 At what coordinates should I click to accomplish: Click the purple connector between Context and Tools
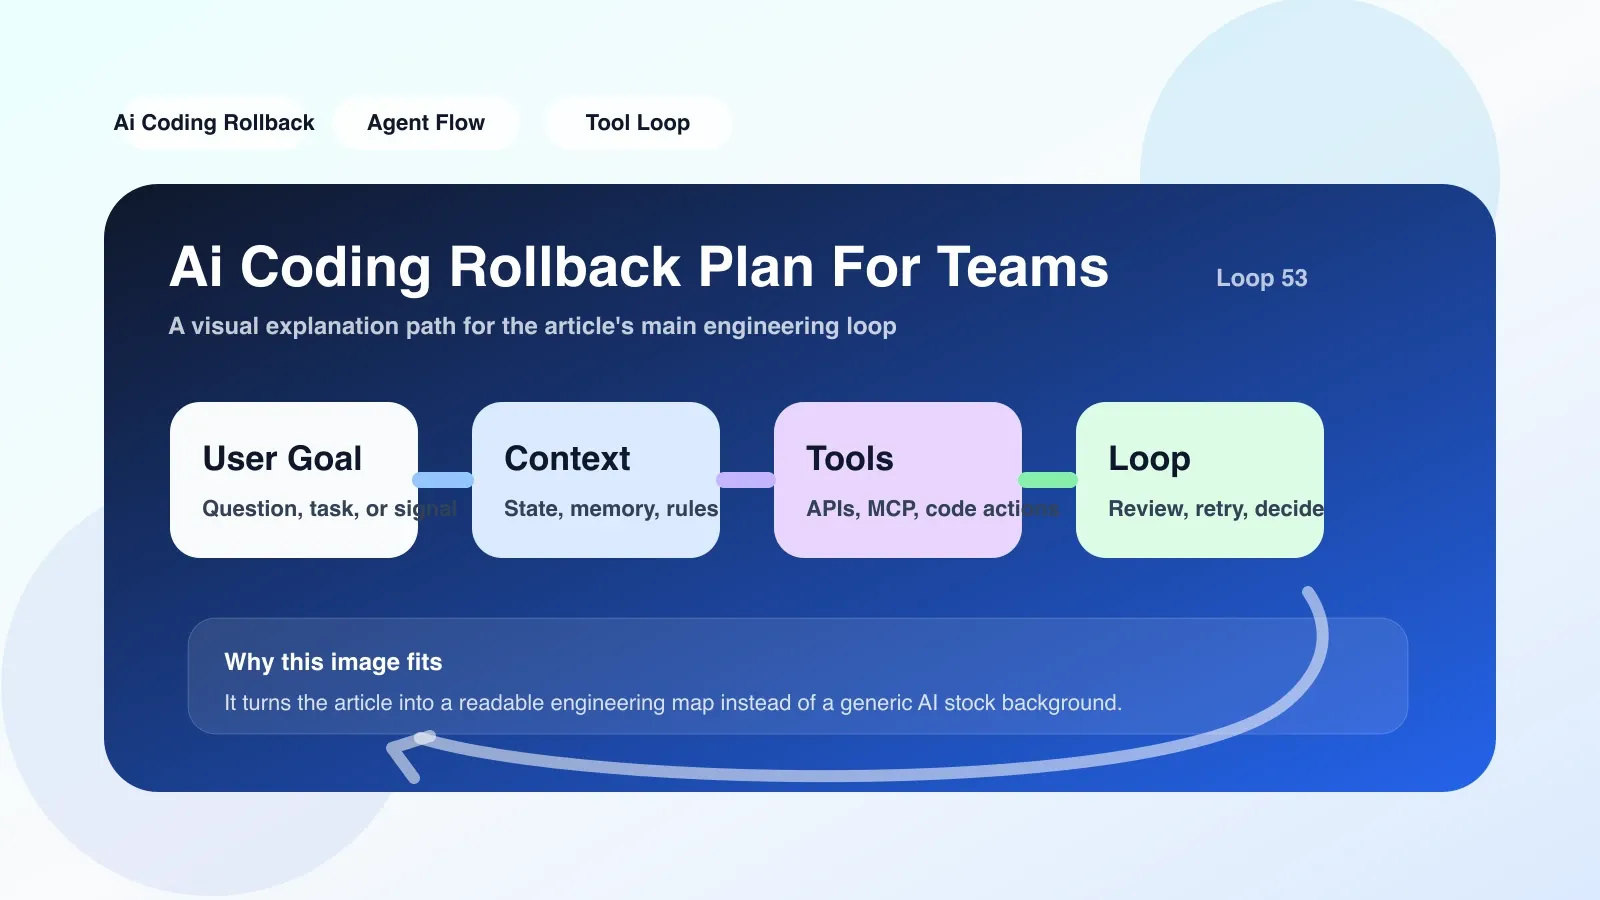click(746, 480)
